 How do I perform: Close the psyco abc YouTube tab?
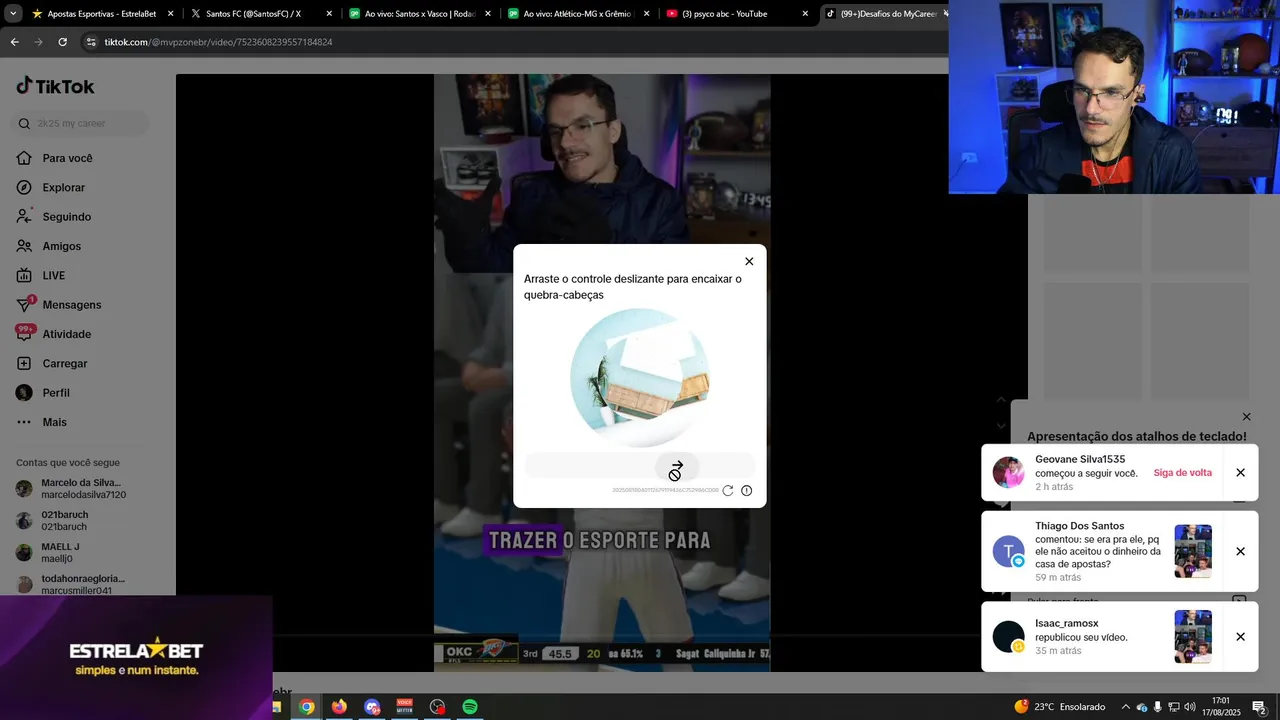tap(805, 14)
